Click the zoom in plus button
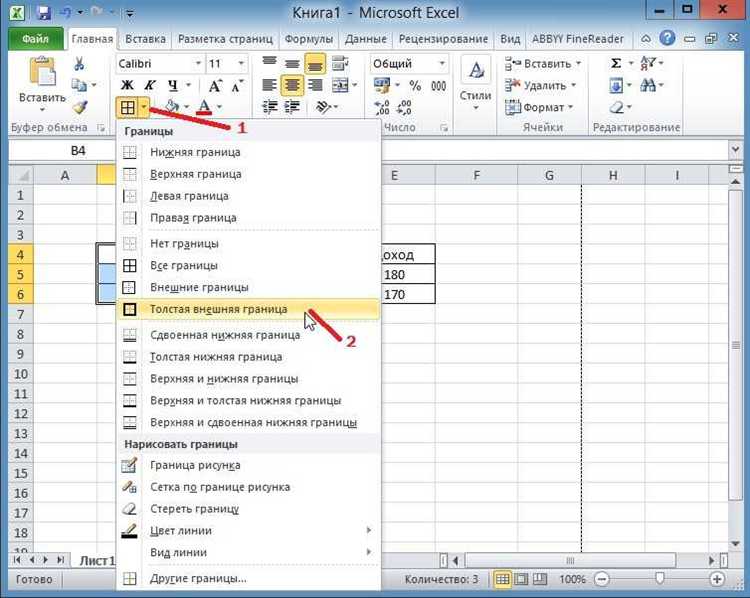This screenshot has height=598, width=750. pos(717,579)
